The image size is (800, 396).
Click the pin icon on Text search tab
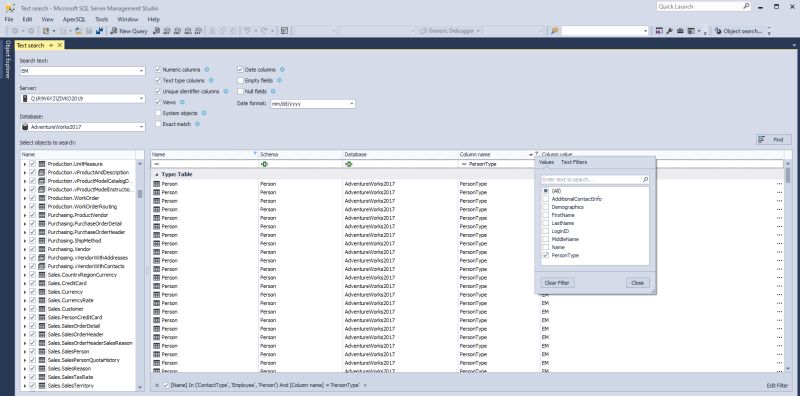(x=52, y=45)
